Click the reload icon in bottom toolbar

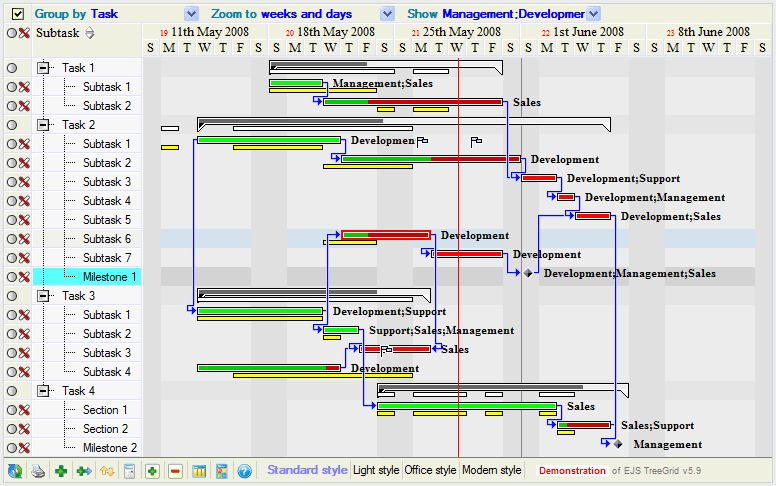14,471
